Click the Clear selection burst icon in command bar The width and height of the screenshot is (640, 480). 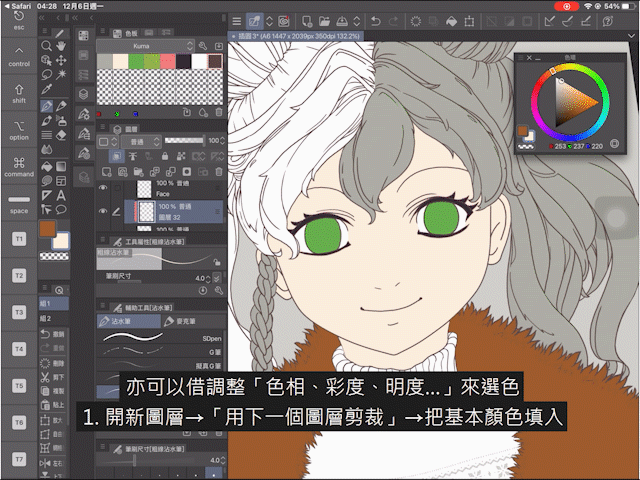click(x=416, y=21)
